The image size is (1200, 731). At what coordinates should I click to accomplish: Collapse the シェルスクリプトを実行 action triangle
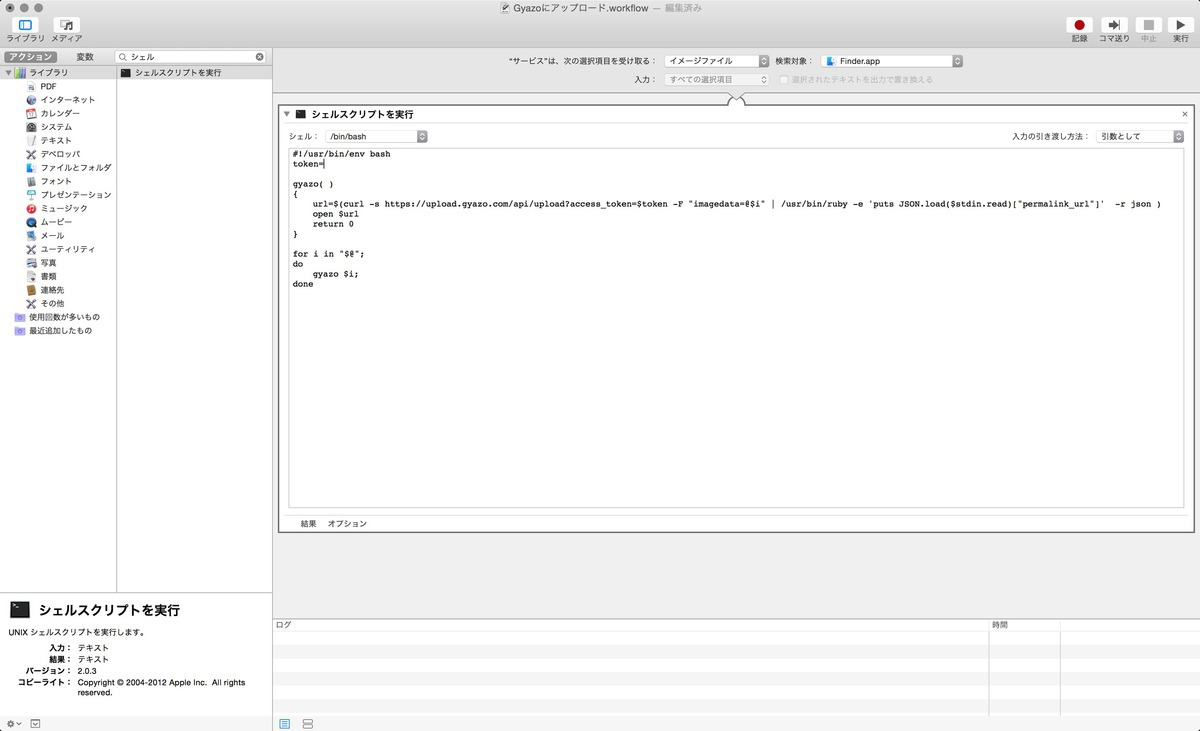point(286,114)
